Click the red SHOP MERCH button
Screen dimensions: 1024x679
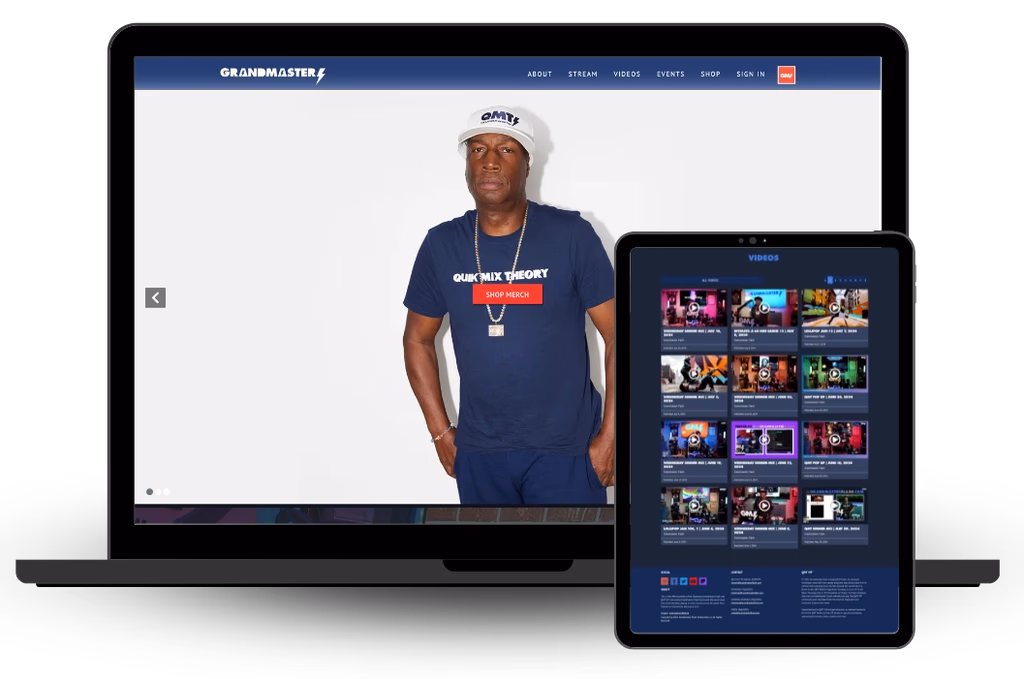[x=507, y=294]
